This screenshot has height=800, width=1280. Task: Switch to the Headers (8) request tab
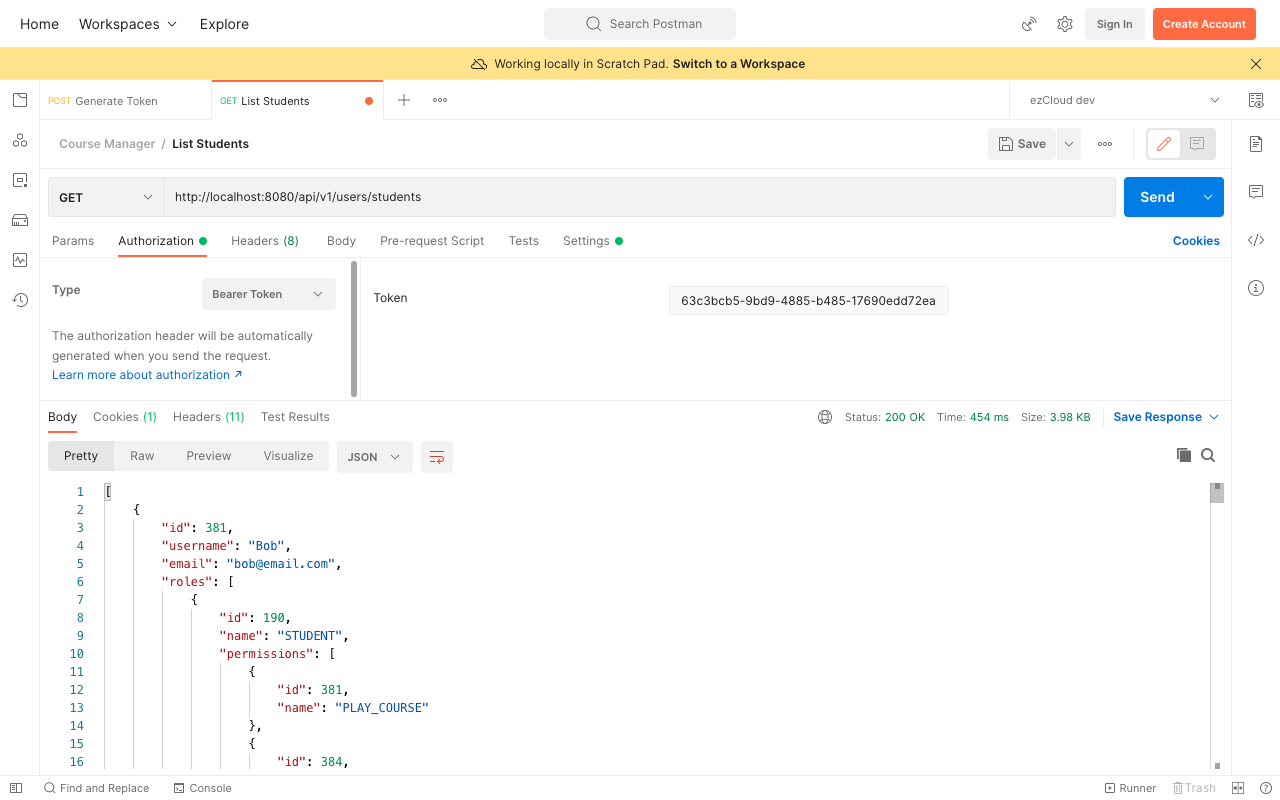tap(265, 241)
